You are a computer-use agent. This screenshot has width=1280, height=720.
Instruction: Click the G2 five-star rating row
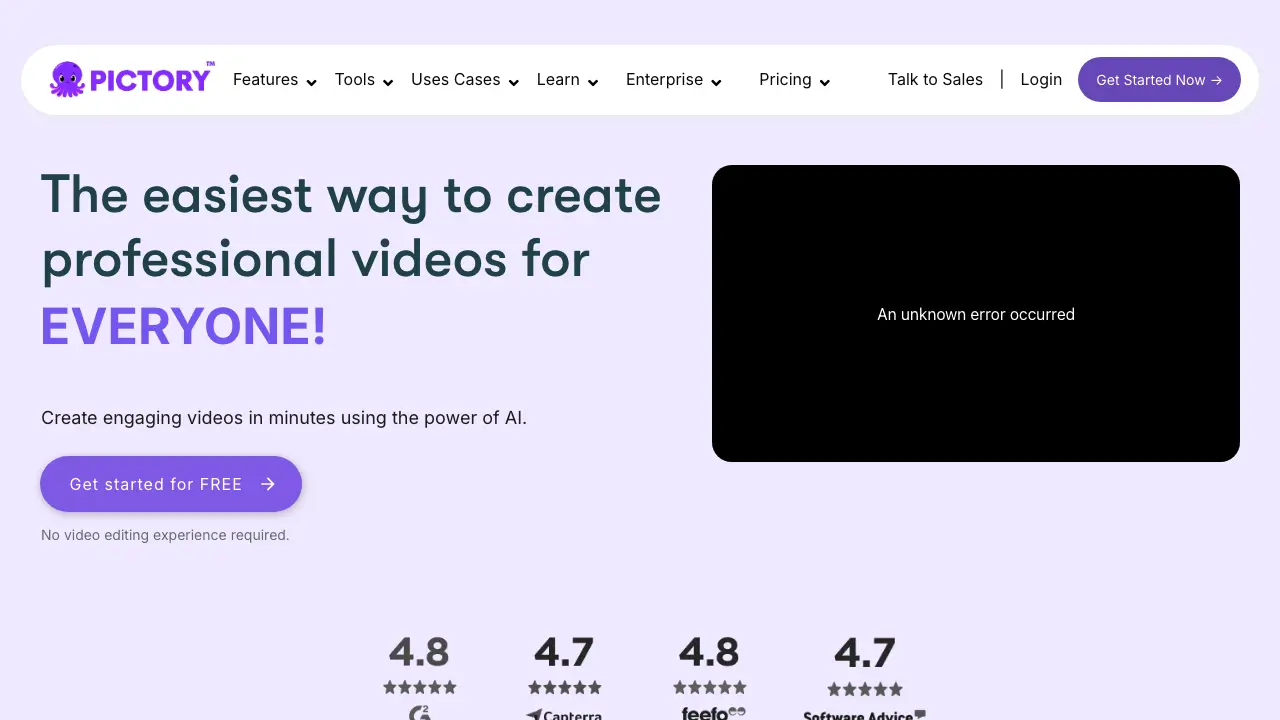click(x=420, y=687)
